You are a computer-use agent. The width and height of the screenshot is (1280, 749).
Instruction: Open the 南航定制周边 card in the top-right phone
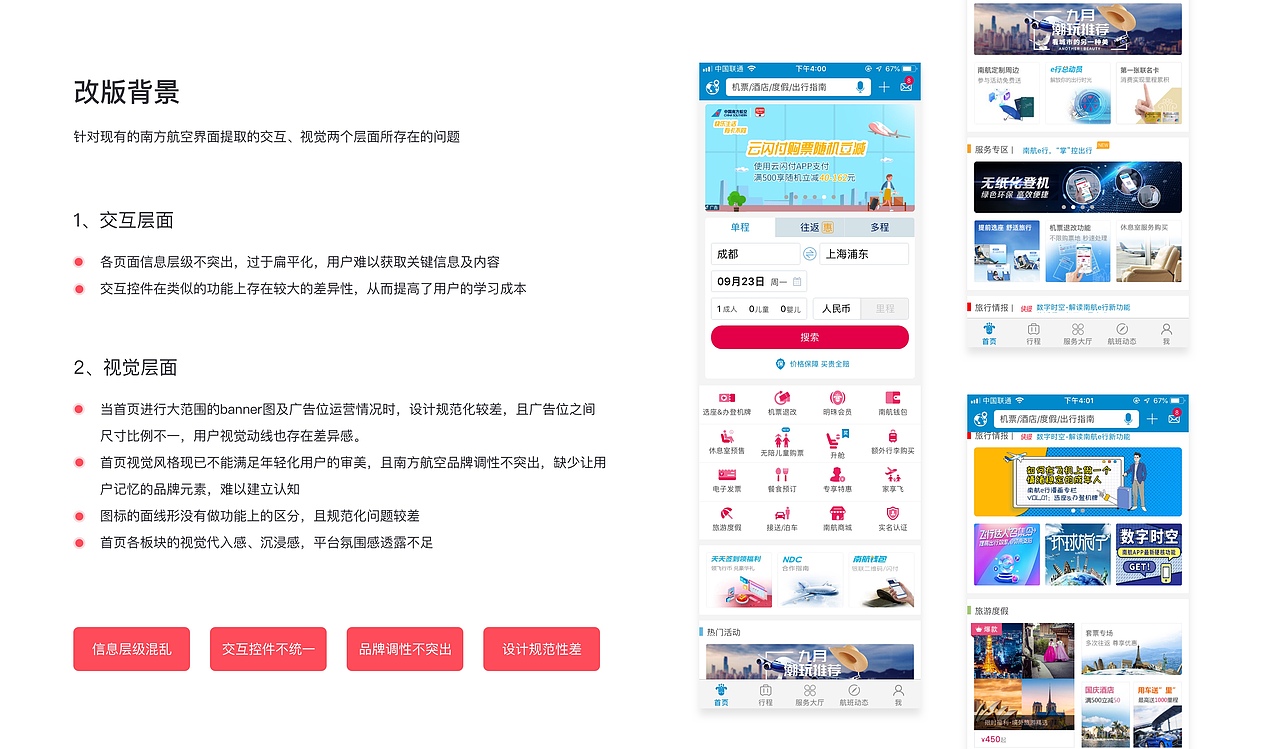pyautogui.click(x=1006, y=94)
